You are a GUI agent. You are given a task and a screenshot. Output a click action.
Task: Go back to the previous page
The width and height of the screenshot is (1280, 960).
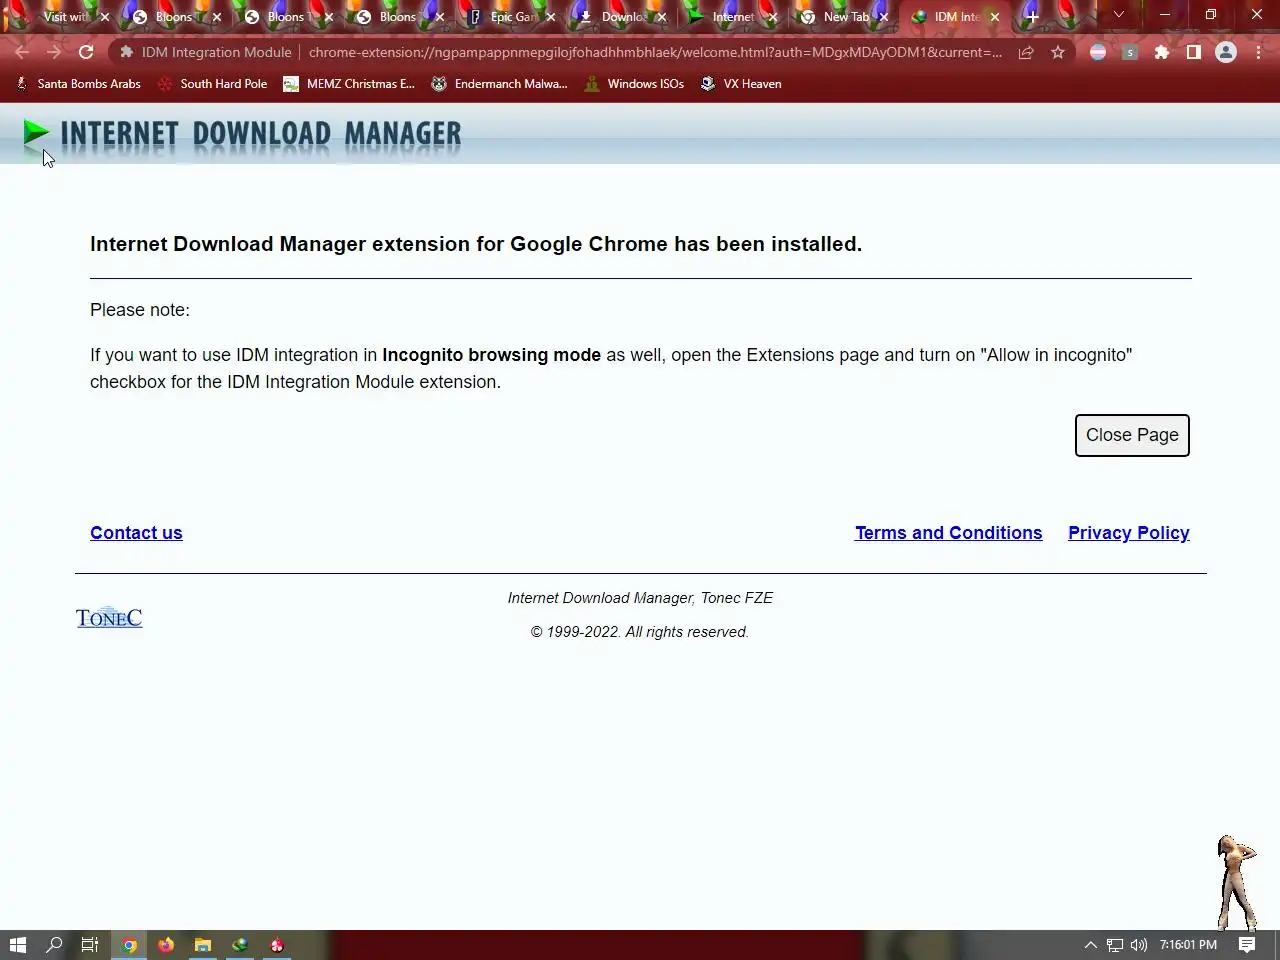pyautogui.click(x=22, y=52)
